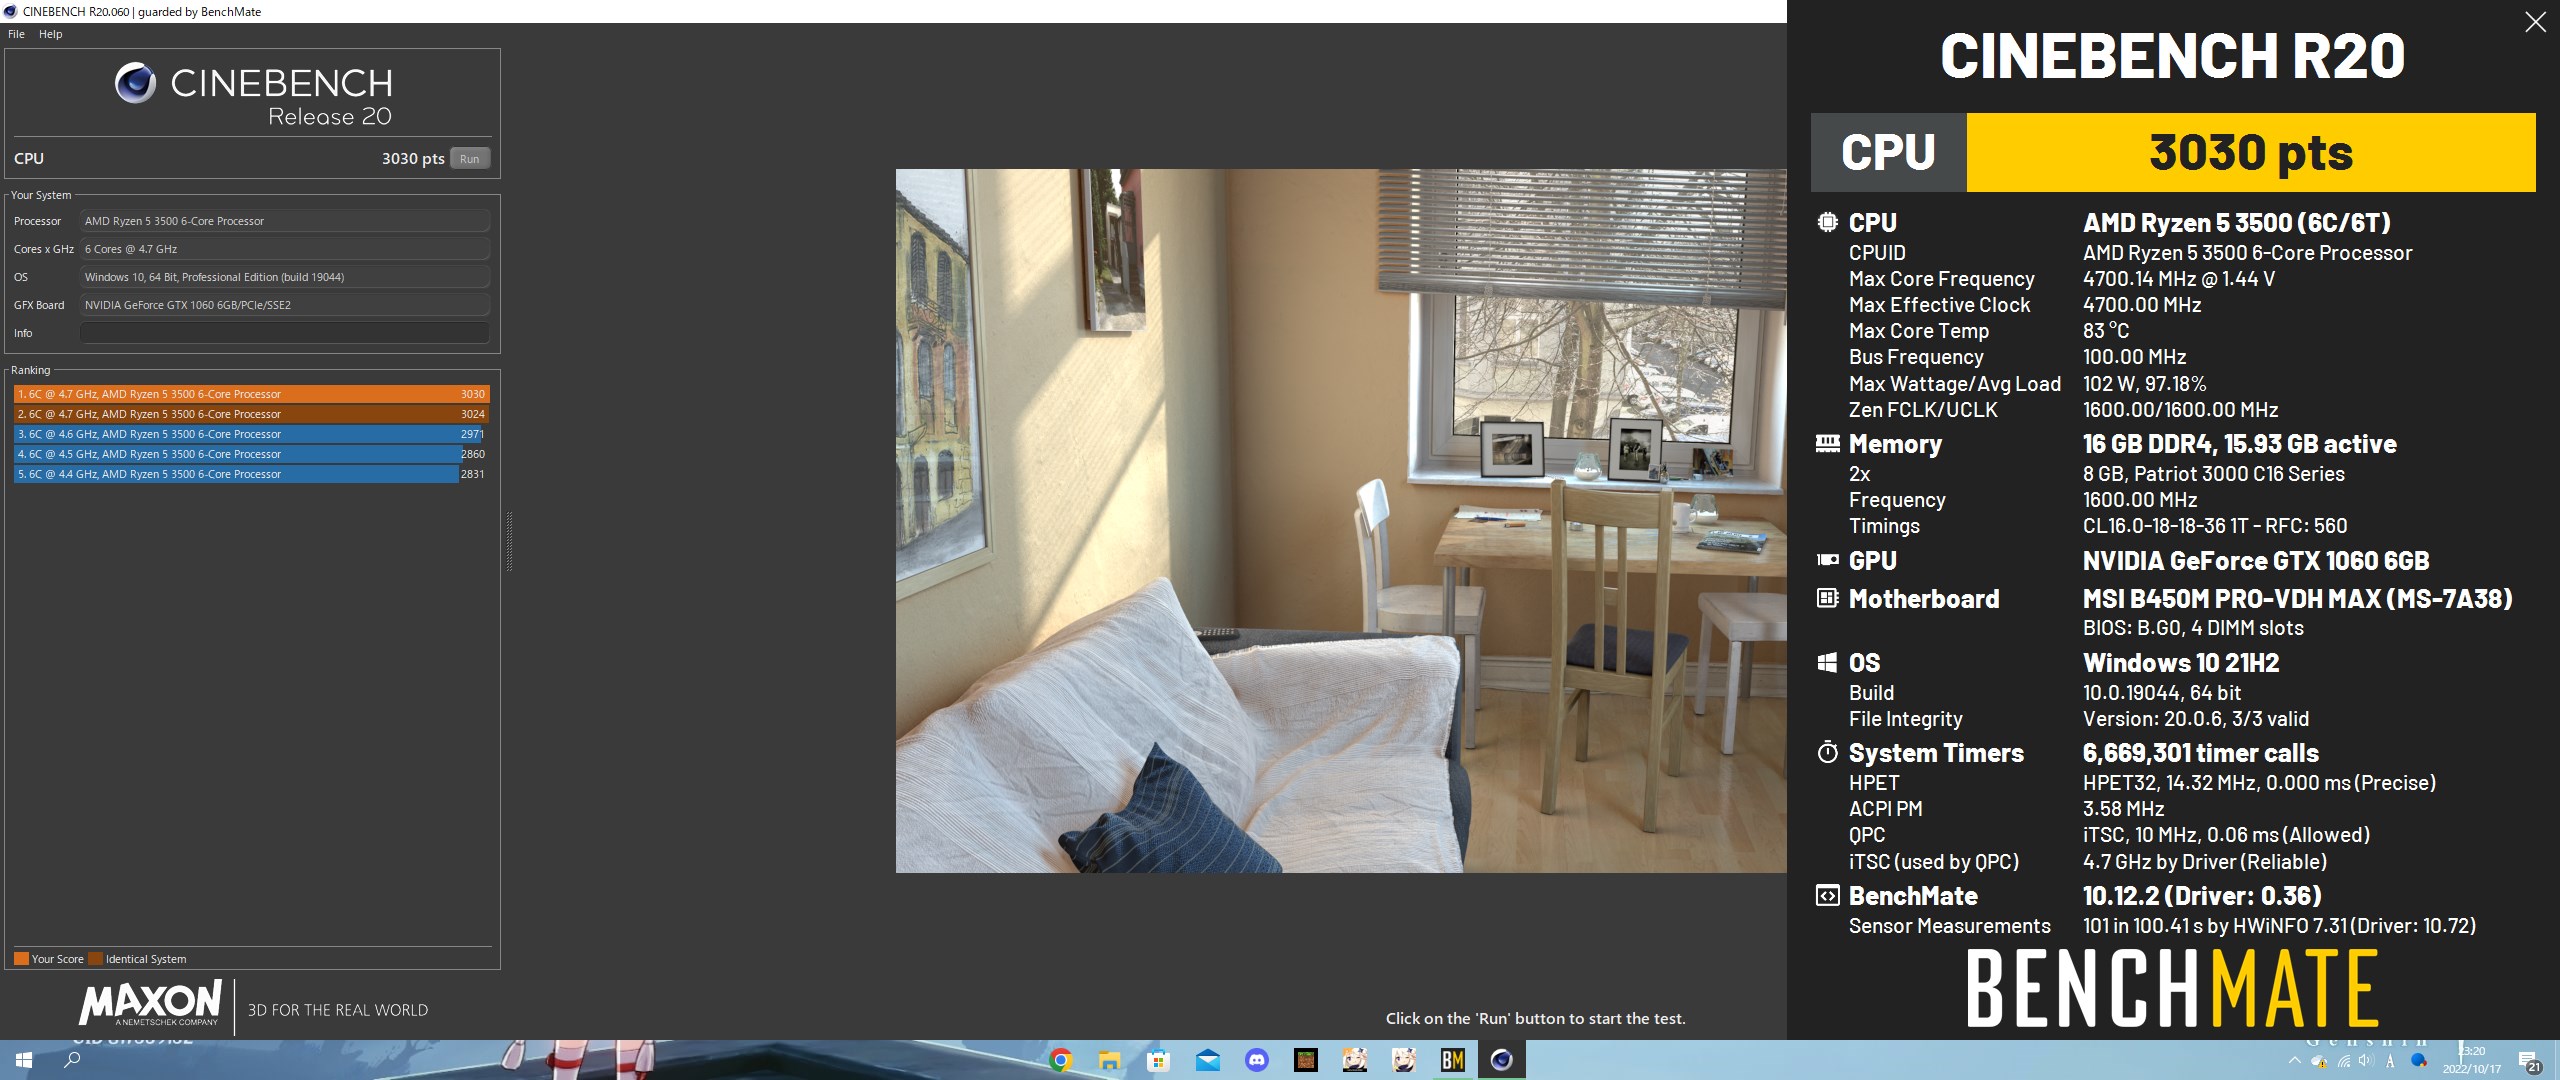This screenshot has width=2560, height=1080.
Task: Open the taskbar clock showing 2022/10/17
Action: tap(2472, 1060)
